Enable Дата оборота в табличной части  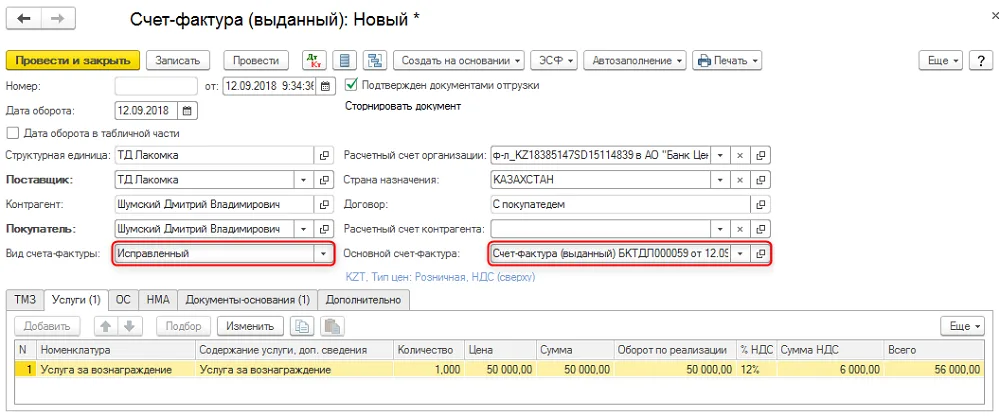(x=12, y=133)
